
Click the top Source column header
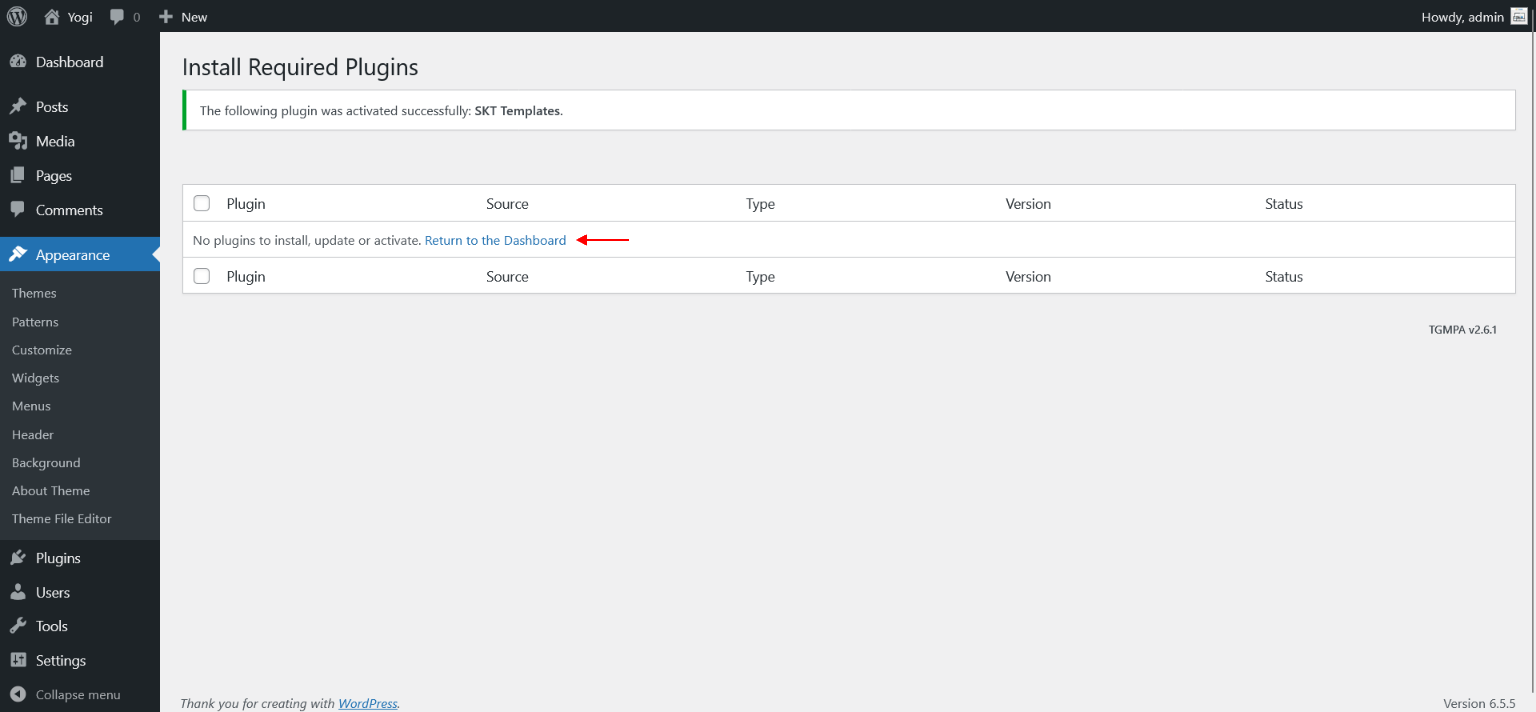click(507, 203)
